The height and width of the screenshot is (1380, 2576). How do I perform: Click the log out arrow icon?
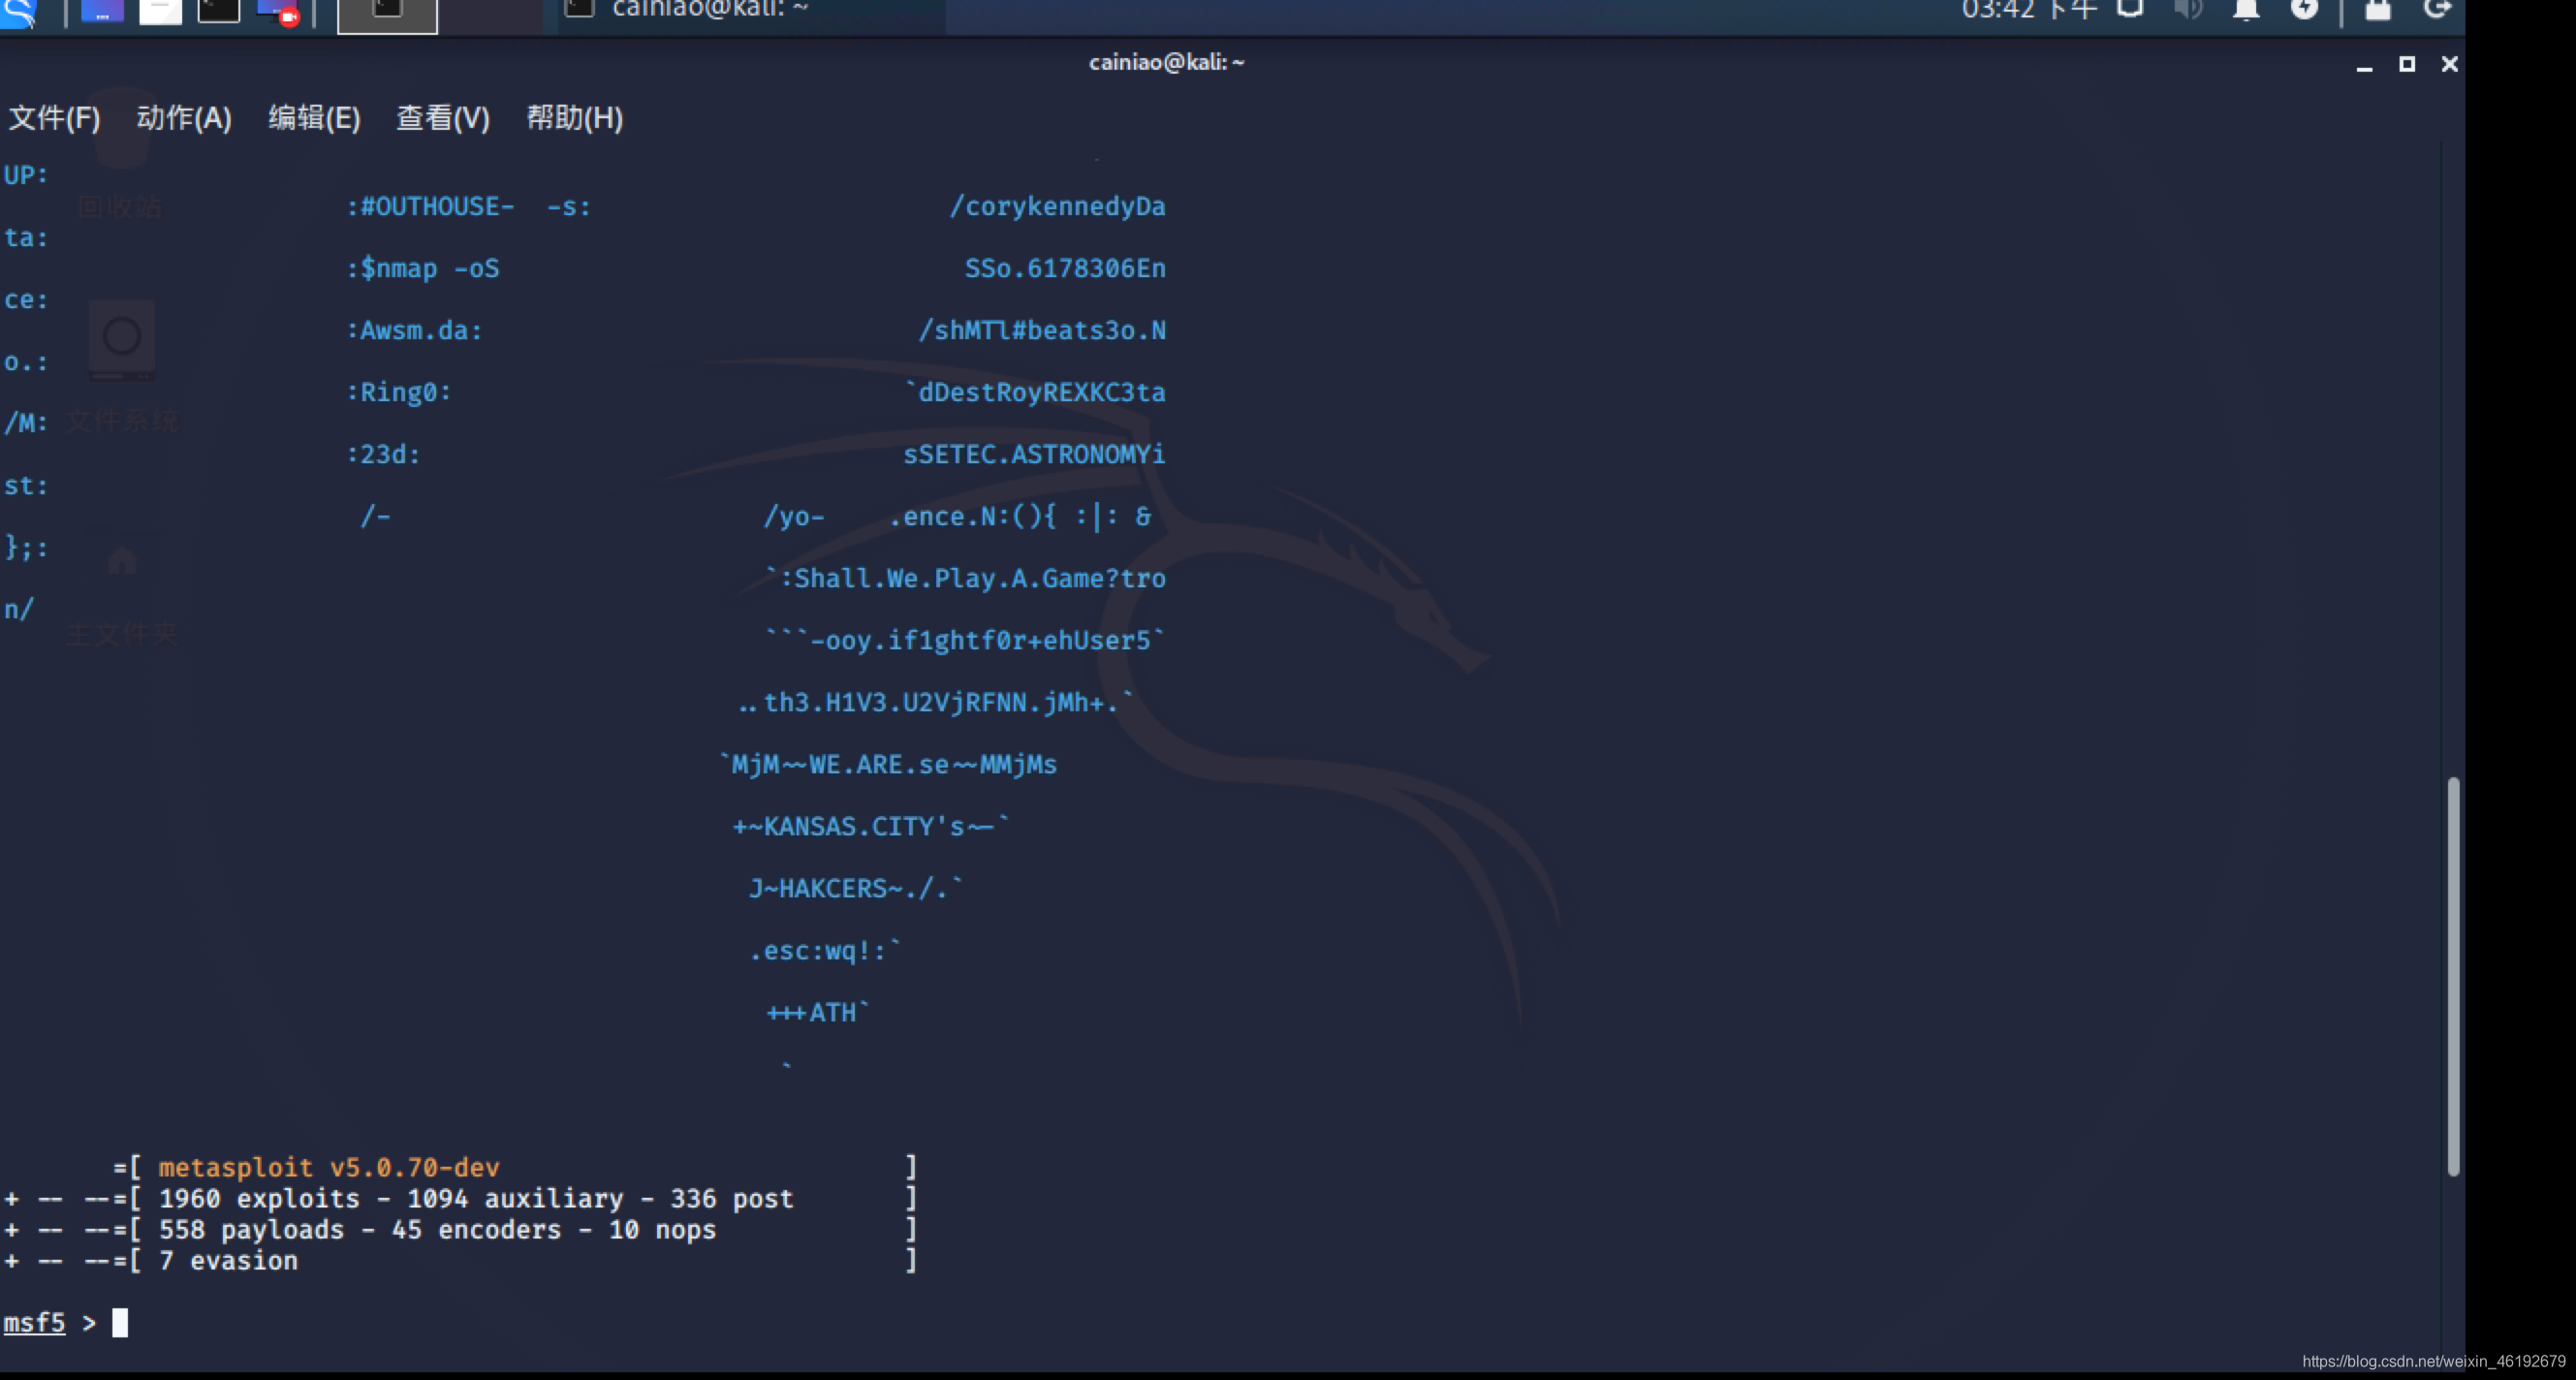[x=2437, y=10]
